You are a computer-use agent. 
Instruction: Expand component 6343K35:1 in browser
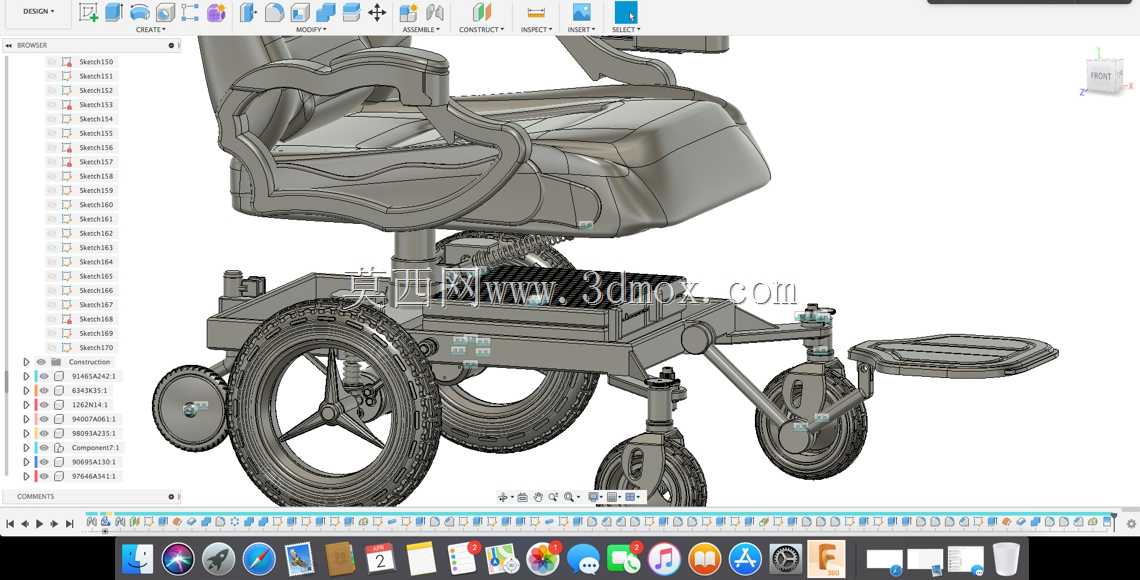26,390
